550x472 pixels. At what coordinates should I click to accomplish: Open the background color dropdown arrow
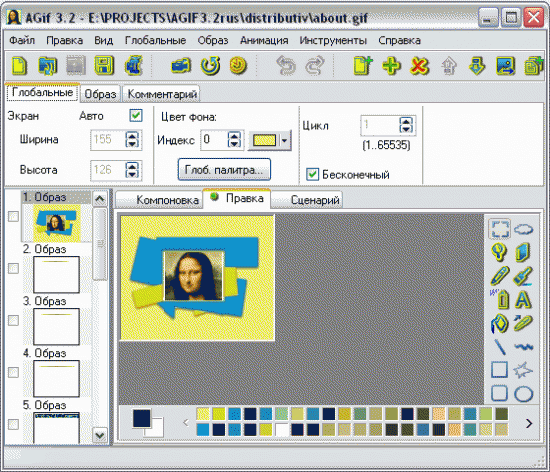284,141
